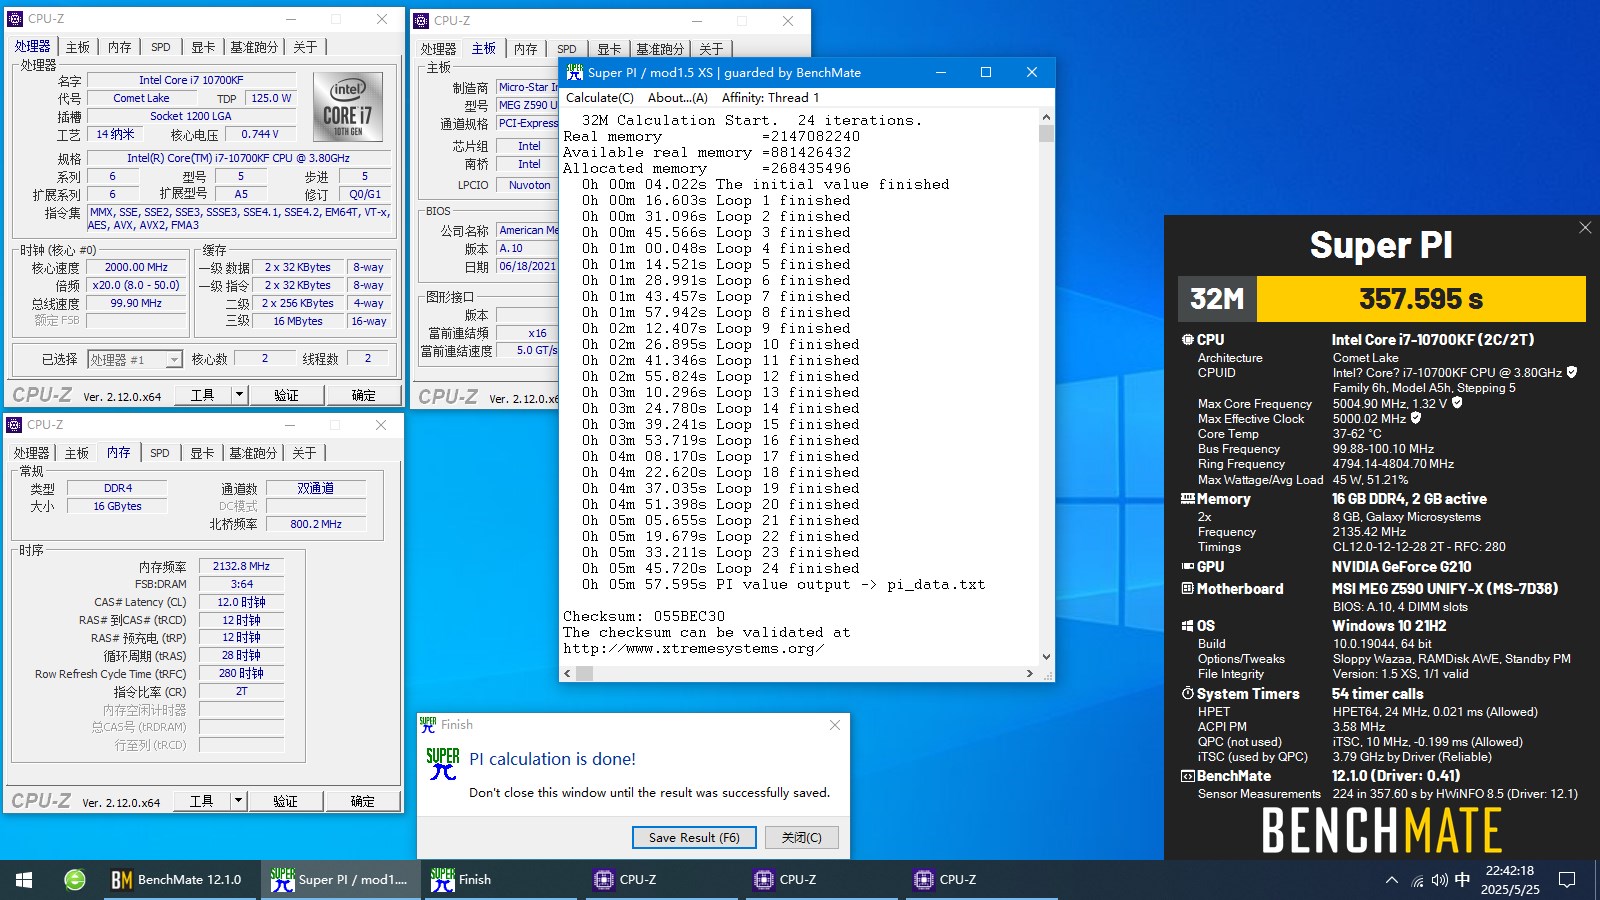Click the core speed value 2000.00 MHz
This screenshot has height=900, width=1600.
[x=136, y=267]
